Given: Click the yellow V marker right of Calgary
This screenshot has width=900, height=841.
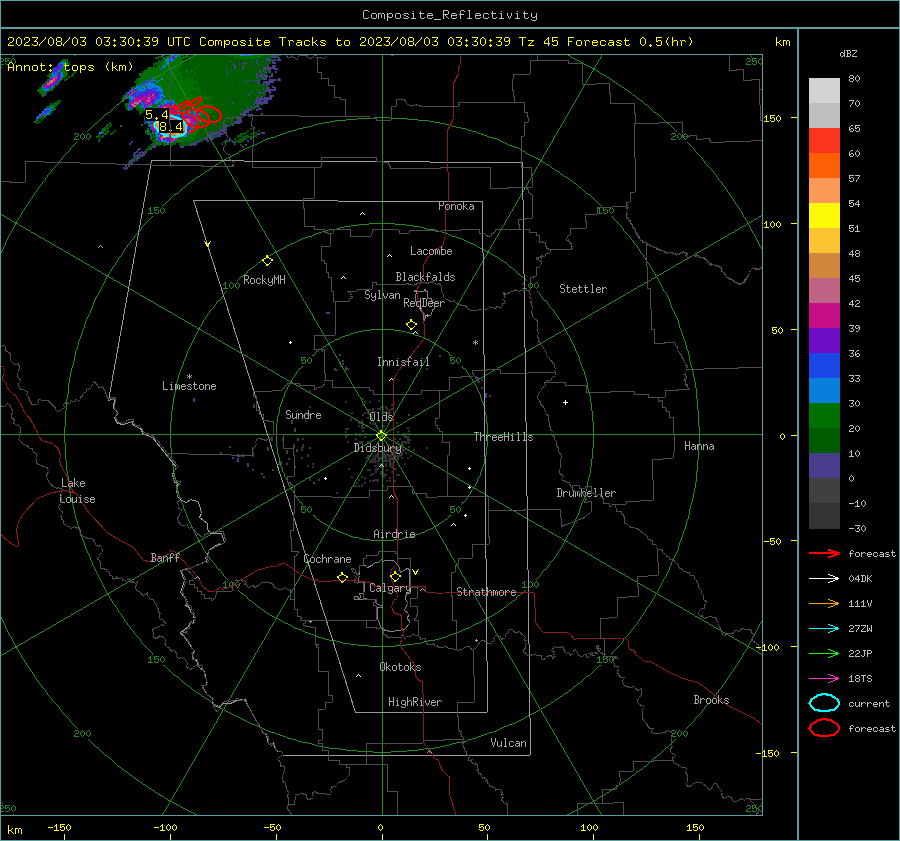Looking at the screenshot, I should [416, 572].
